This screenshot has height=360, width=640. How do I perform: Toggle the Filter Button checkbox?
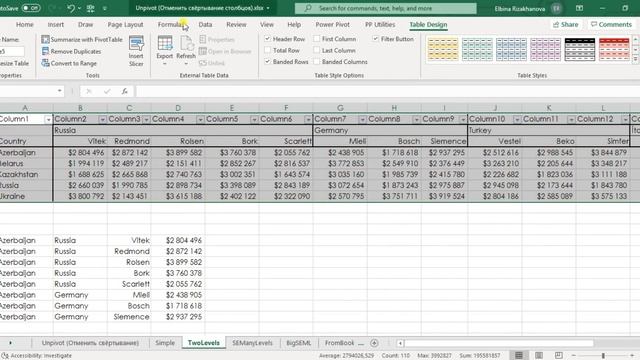tap(375, 39)
